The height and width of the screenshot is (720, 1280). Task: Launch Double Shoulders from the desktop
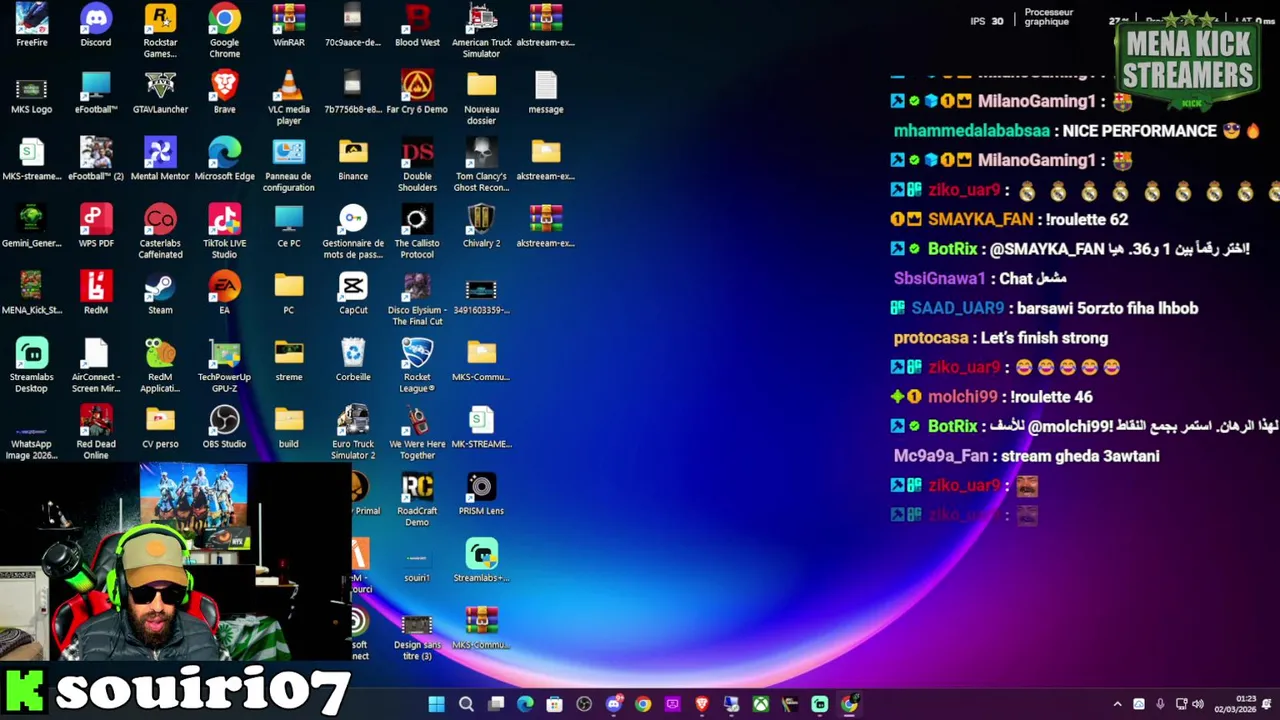417,164
